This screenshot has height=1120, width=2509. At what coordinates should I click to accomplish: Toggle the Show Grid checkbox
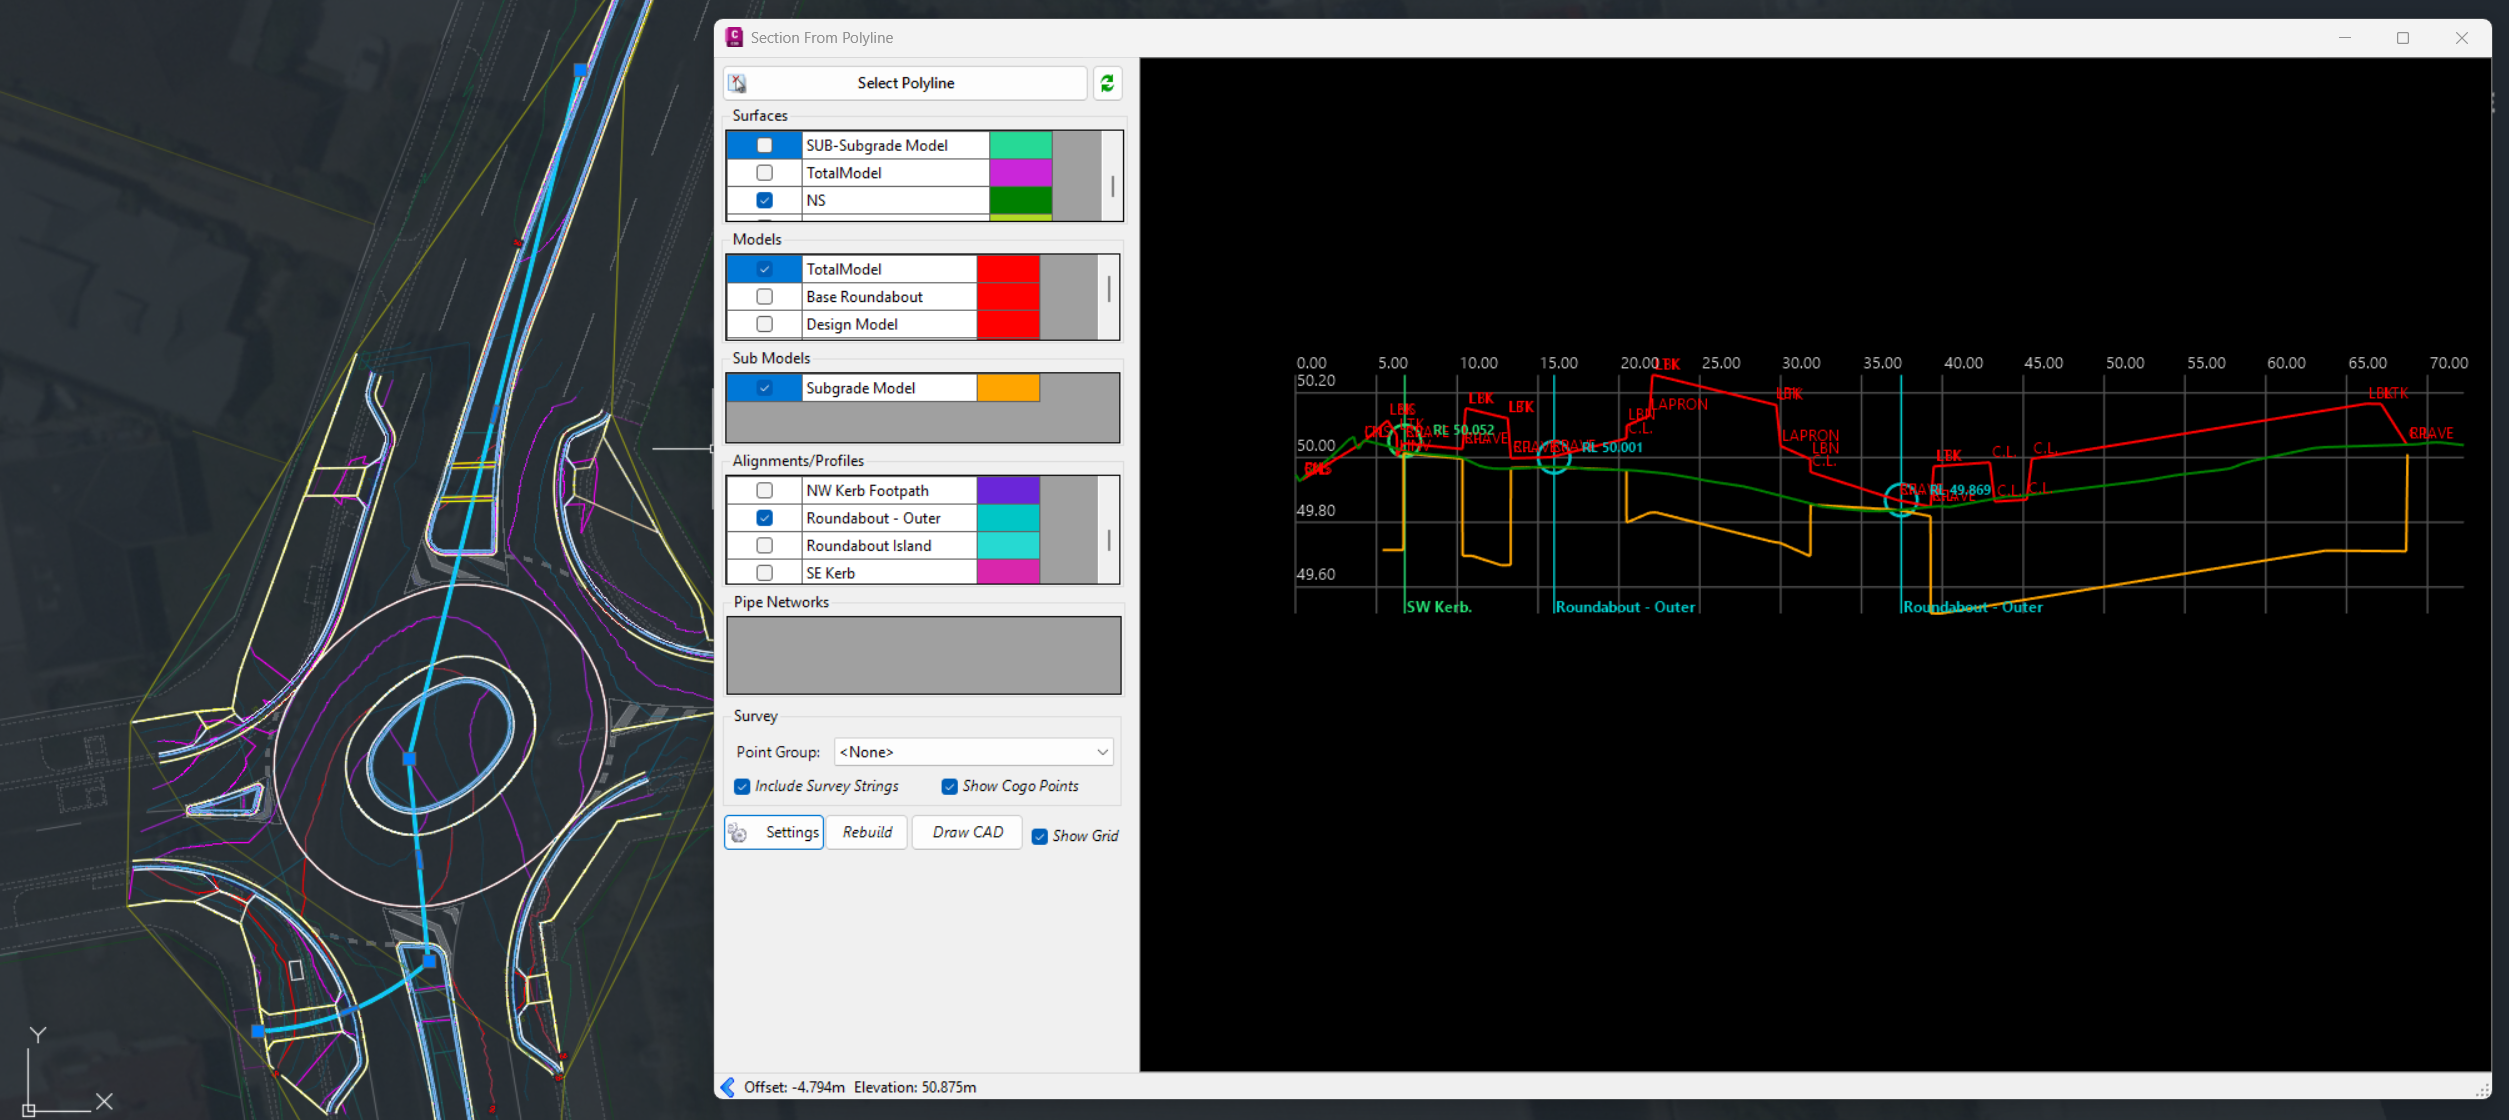[x=1040, y=836]
